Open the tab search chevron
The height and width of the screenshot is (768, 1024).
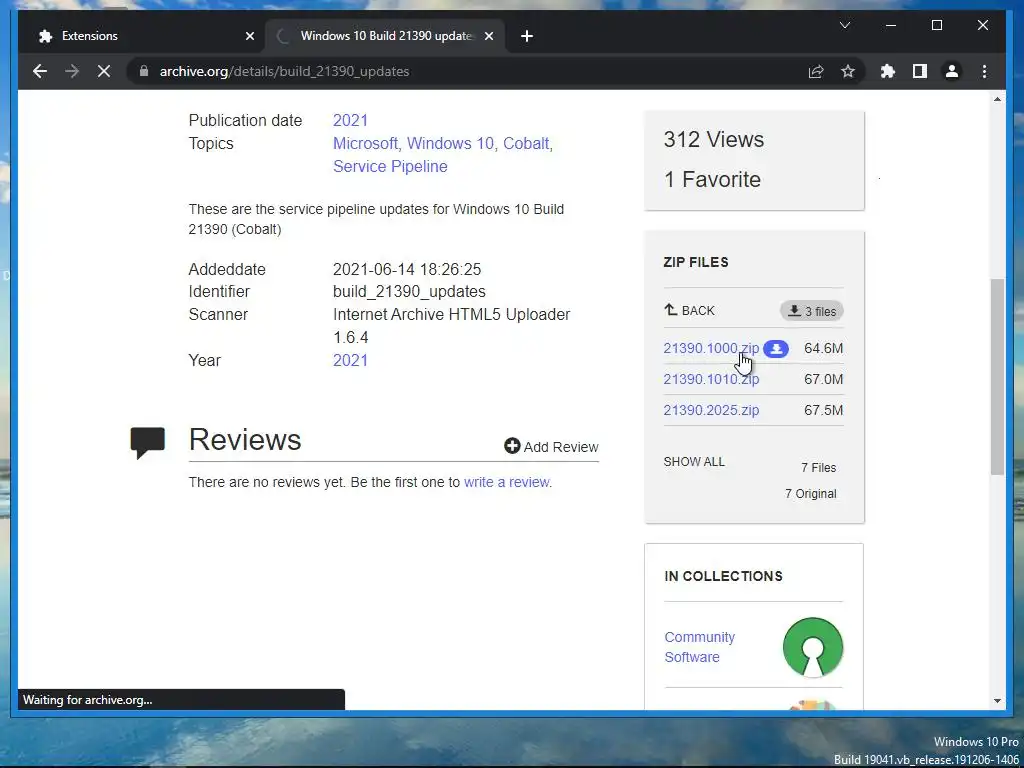[844, 25]
